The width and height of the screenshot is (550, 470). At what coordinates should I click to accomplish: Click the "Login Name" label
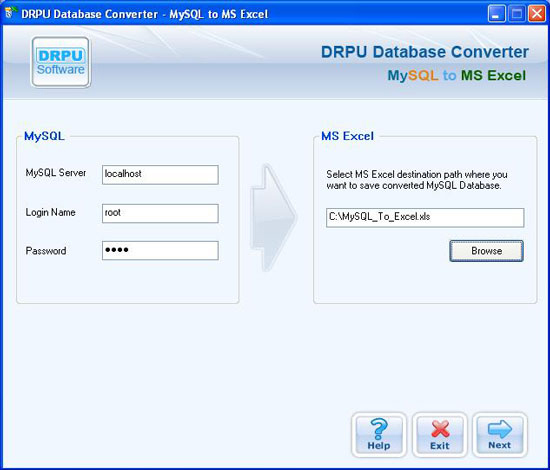(x=51, y=212)
